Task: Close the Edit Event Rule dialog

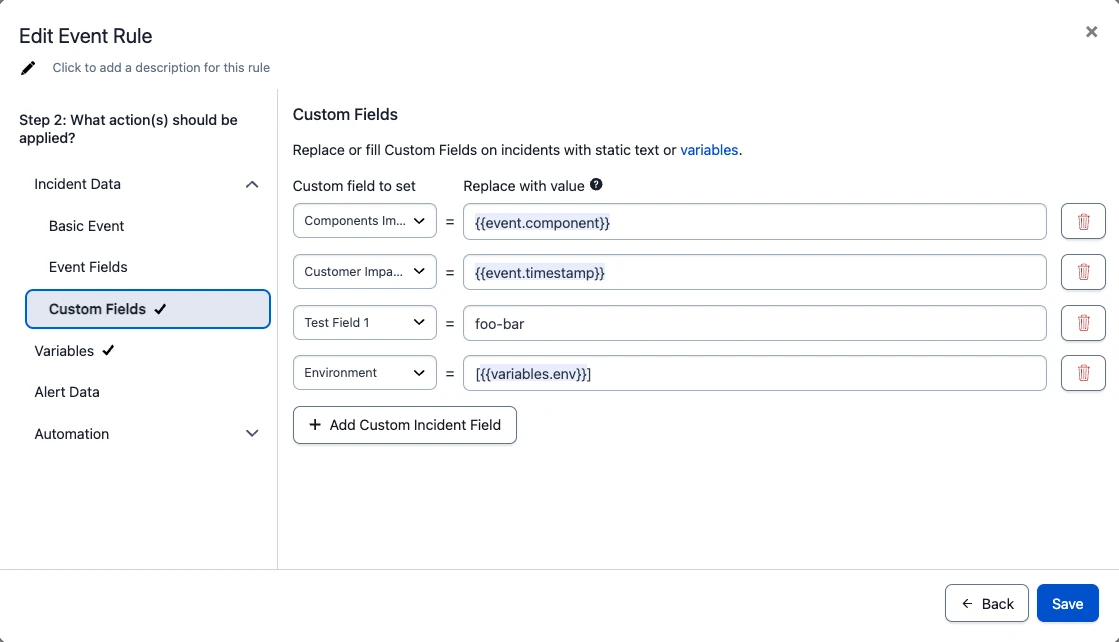Action: point(1091,32)
